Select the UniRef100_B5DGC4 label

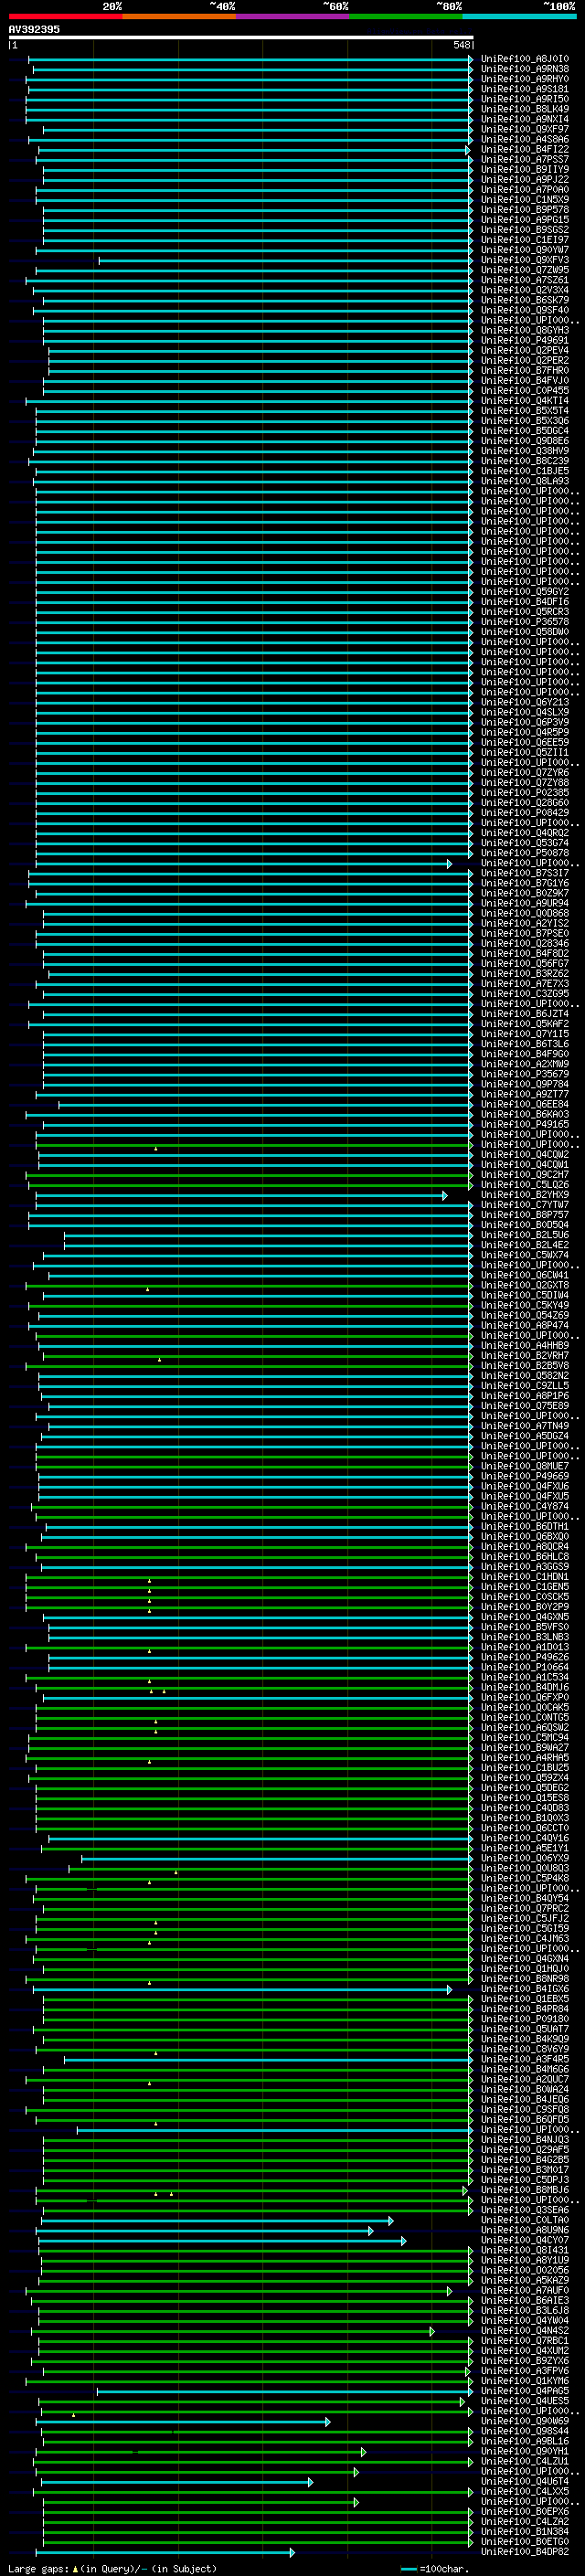525,431
